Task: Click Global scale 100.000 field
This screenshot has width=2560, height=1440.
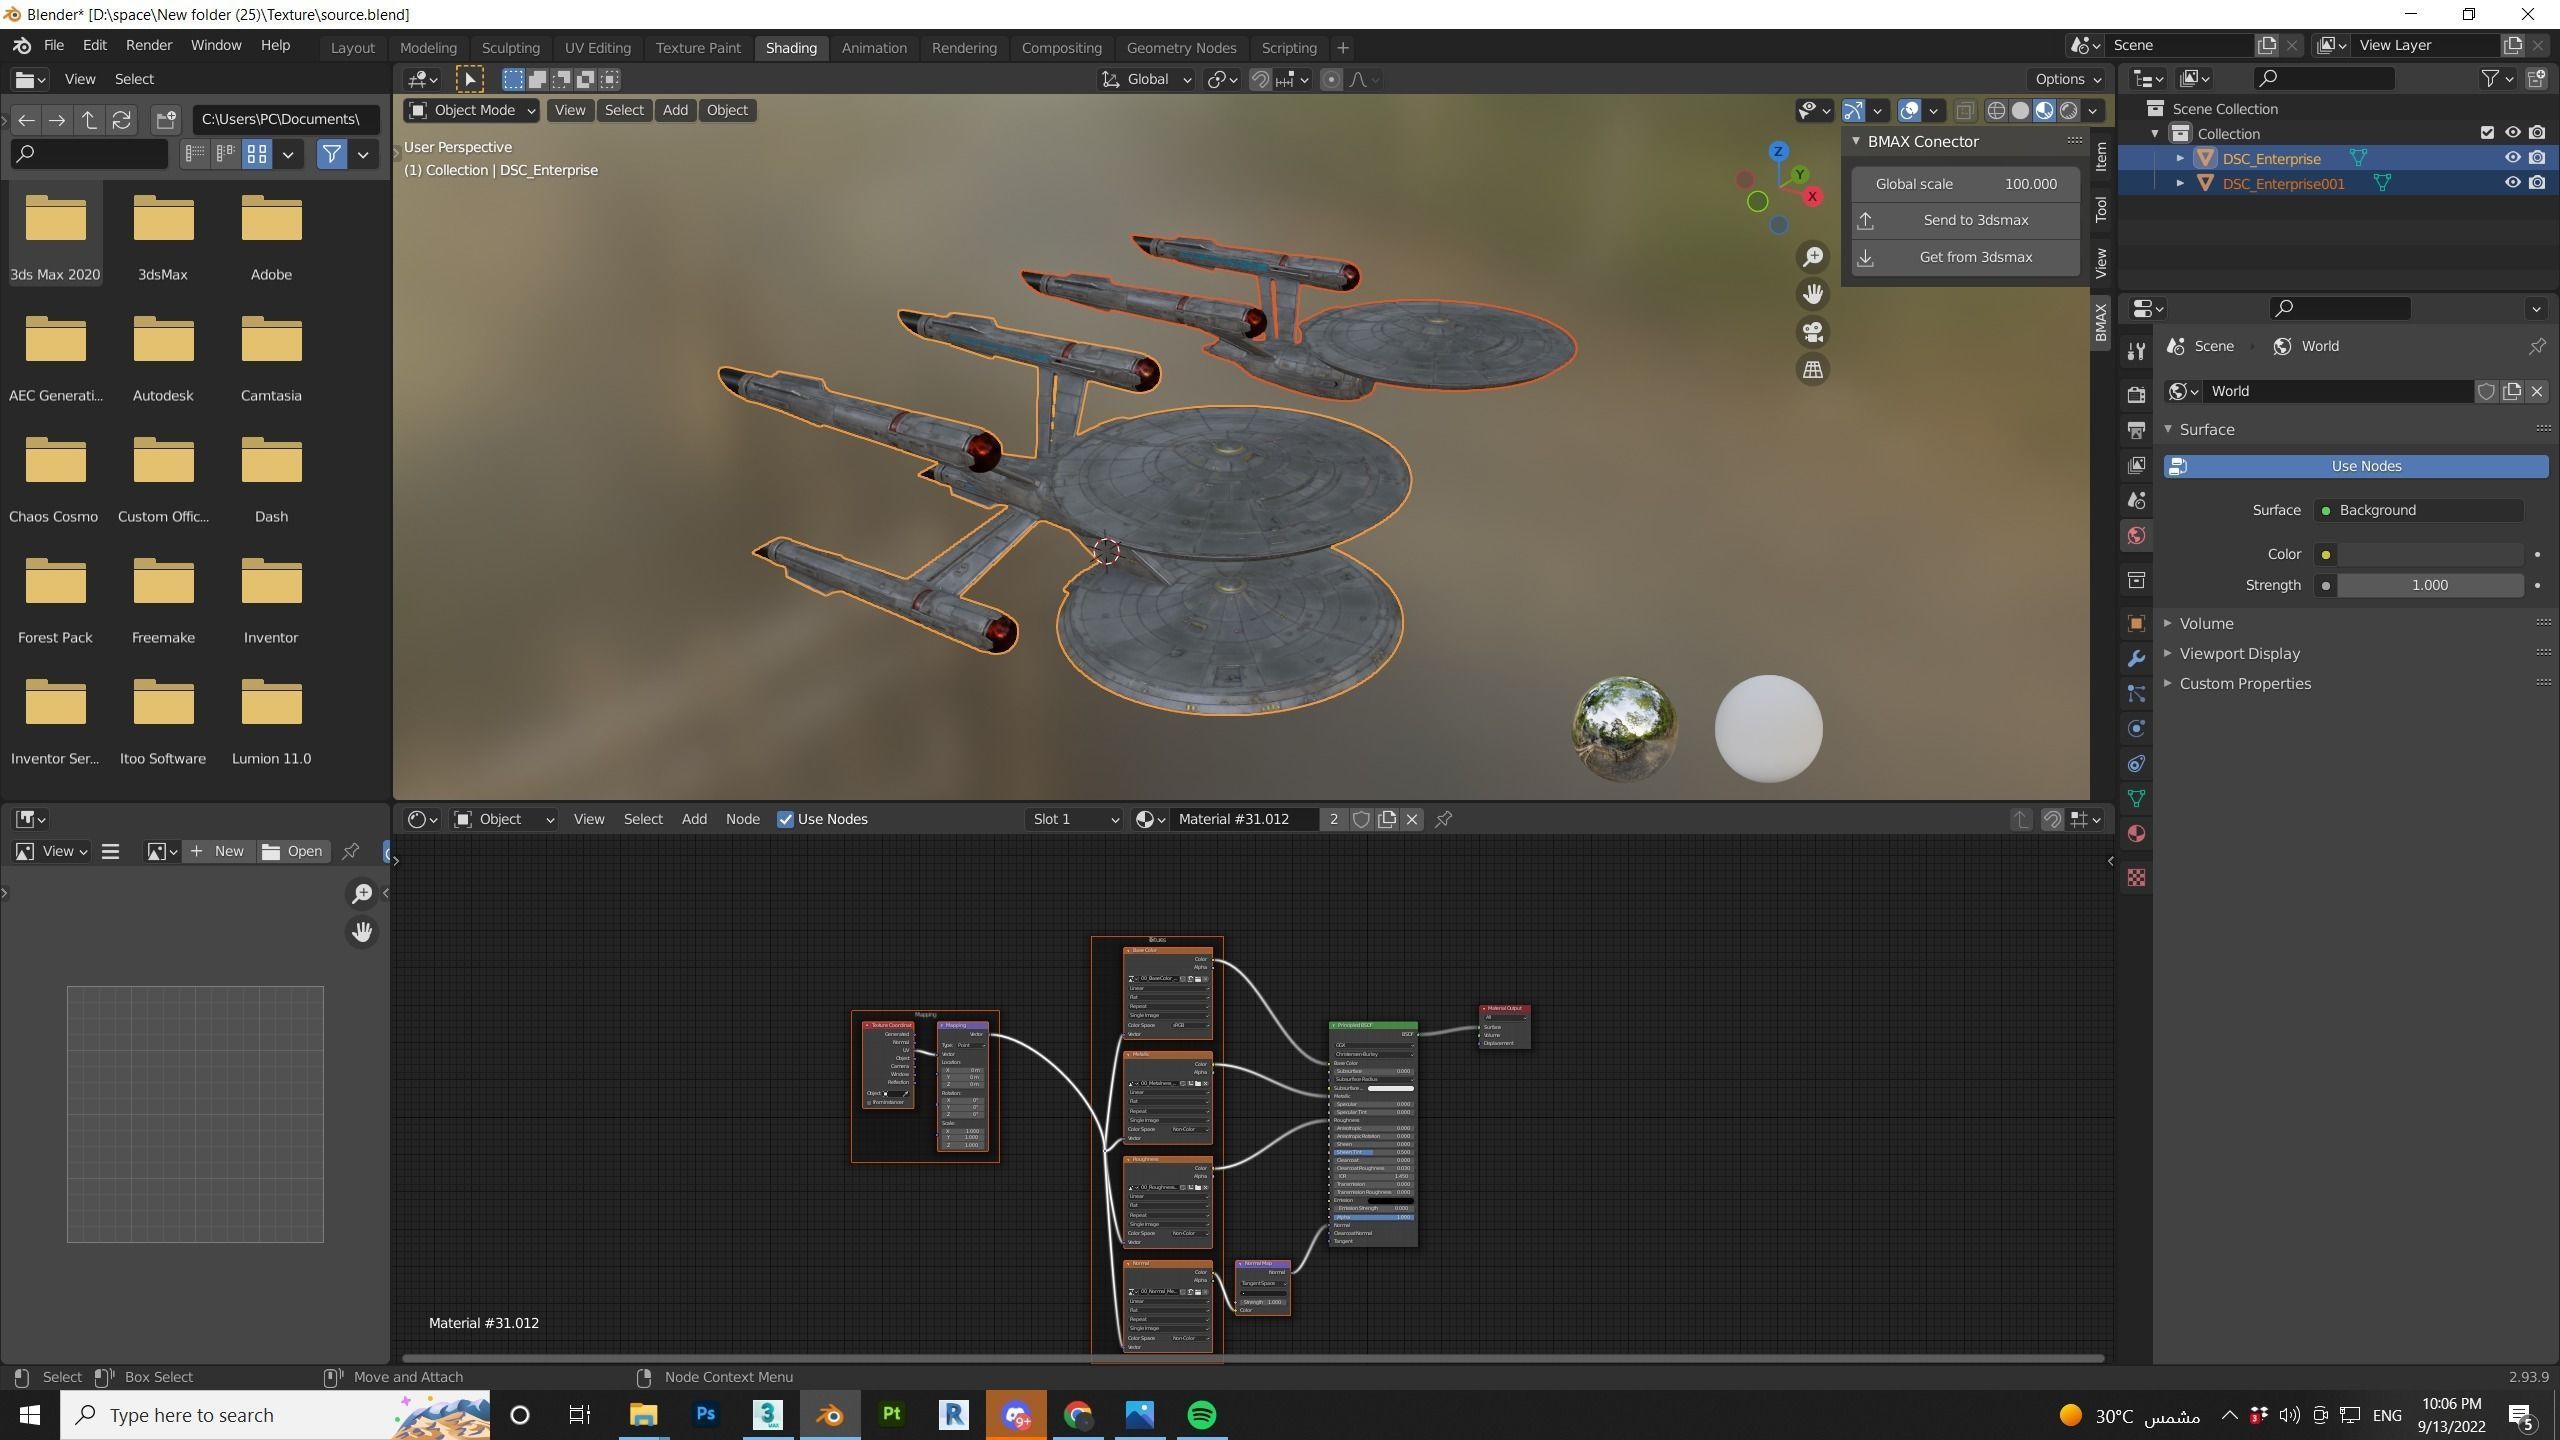Action: click(1965, 184)
